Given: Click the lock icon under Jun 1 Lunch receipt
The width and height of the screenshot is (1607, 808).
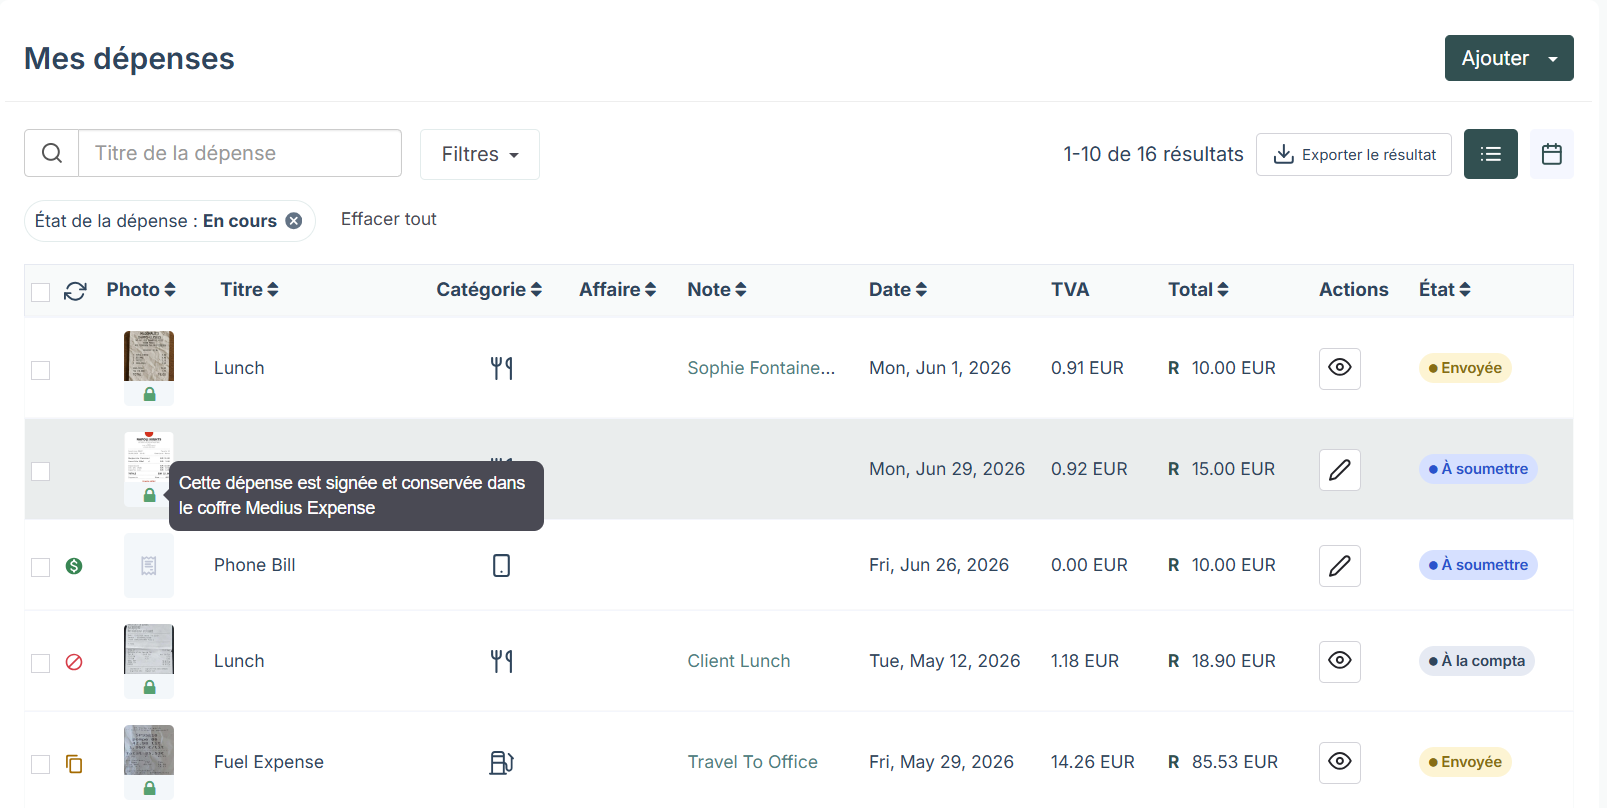Looking at the screenshot, I should 149,394.
